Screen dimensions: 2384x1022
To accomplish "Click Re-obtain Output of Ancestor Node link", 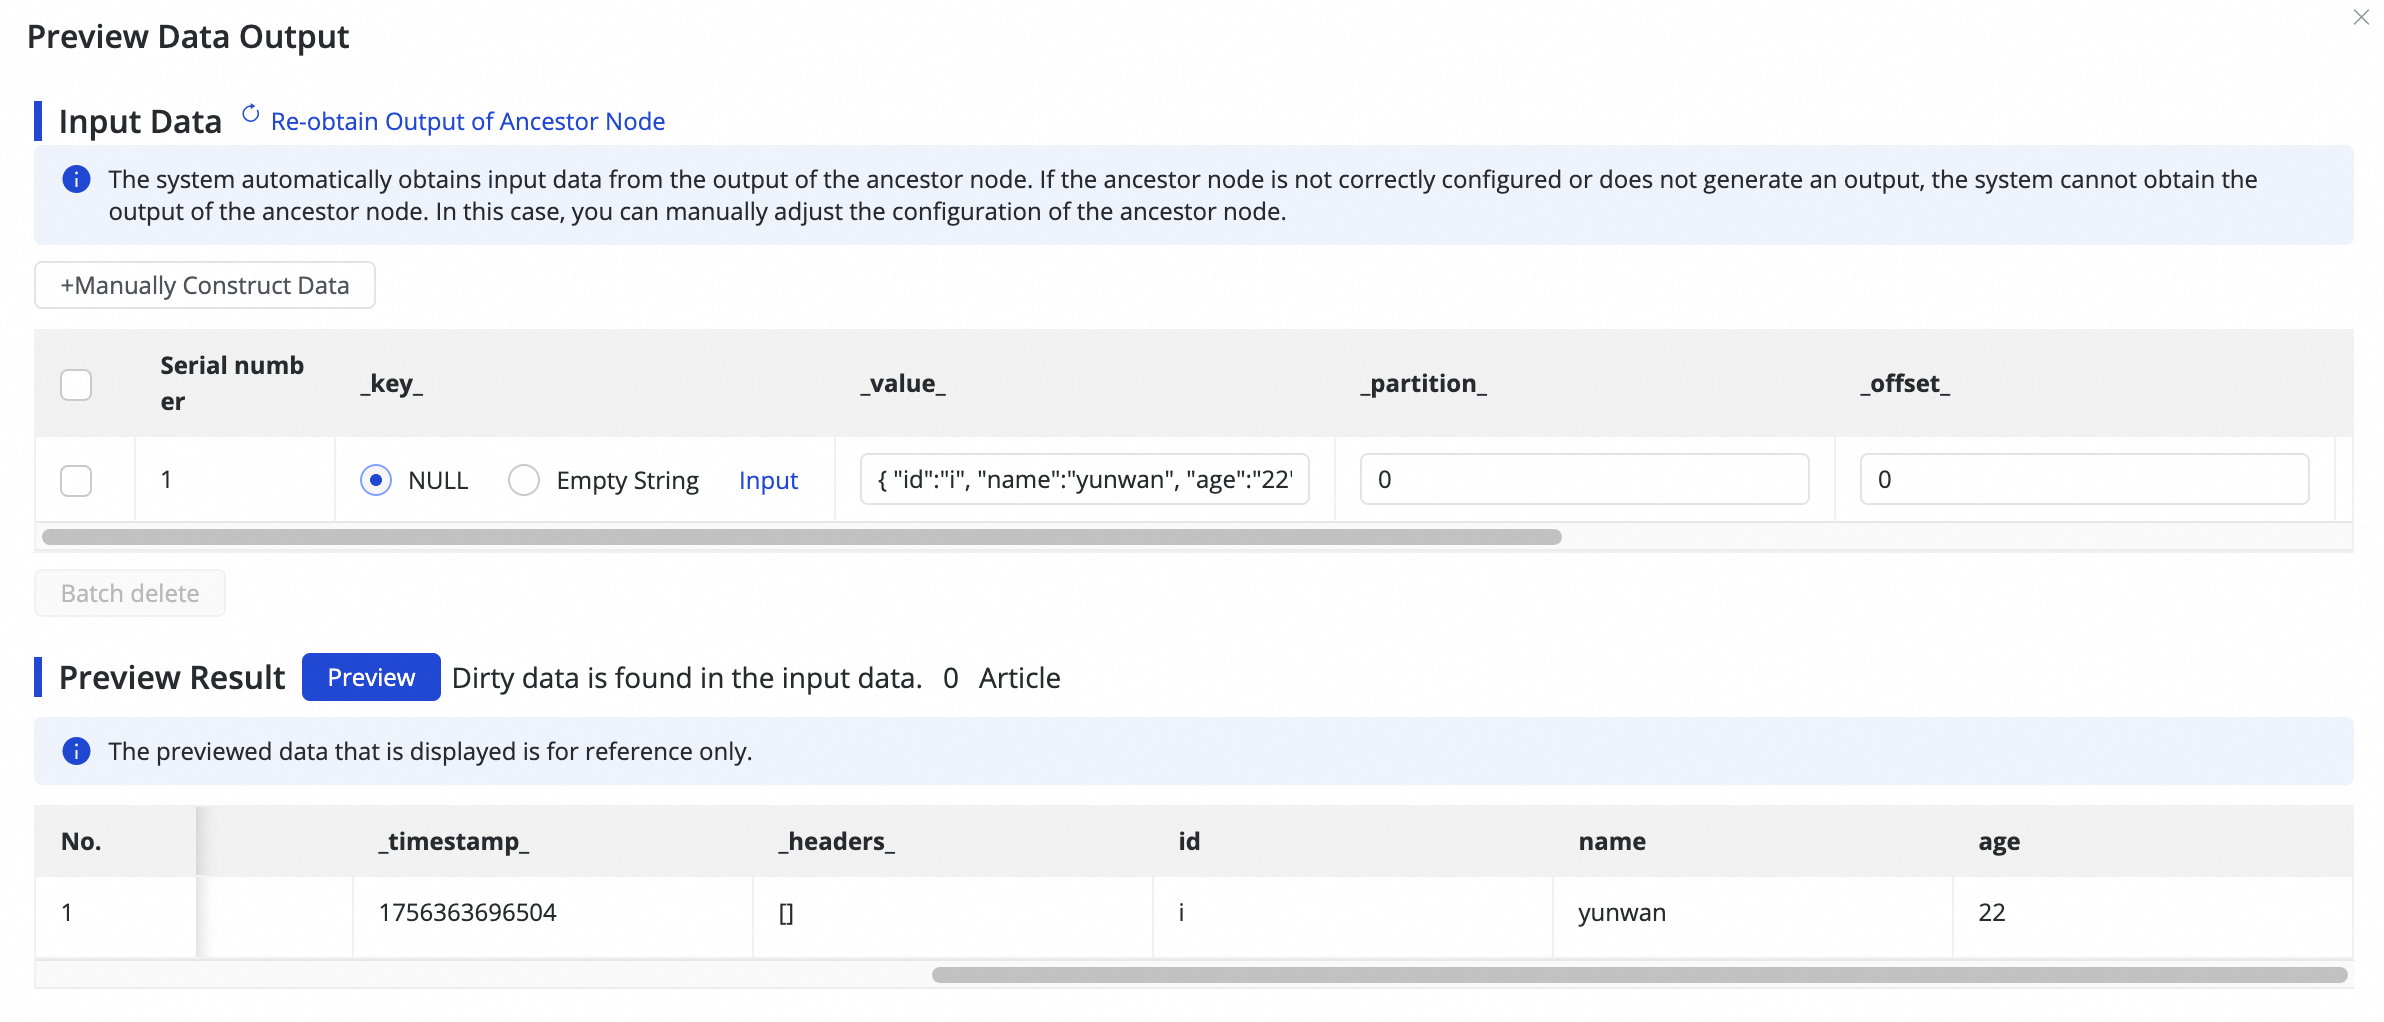I will [467, 122].
